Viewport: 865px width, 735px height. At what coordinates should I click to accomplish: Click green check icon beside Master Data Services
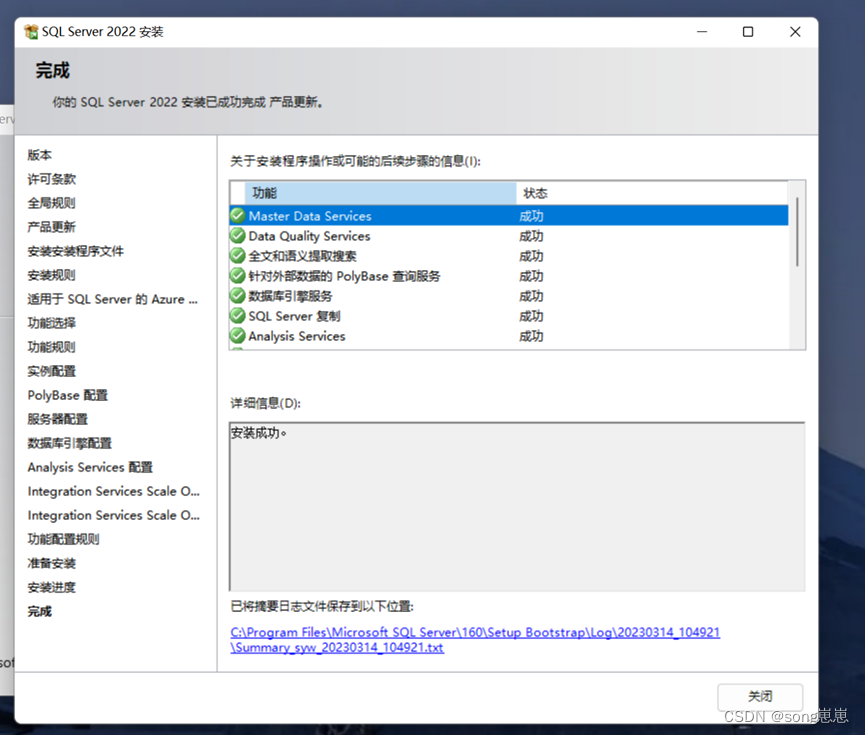238,215
